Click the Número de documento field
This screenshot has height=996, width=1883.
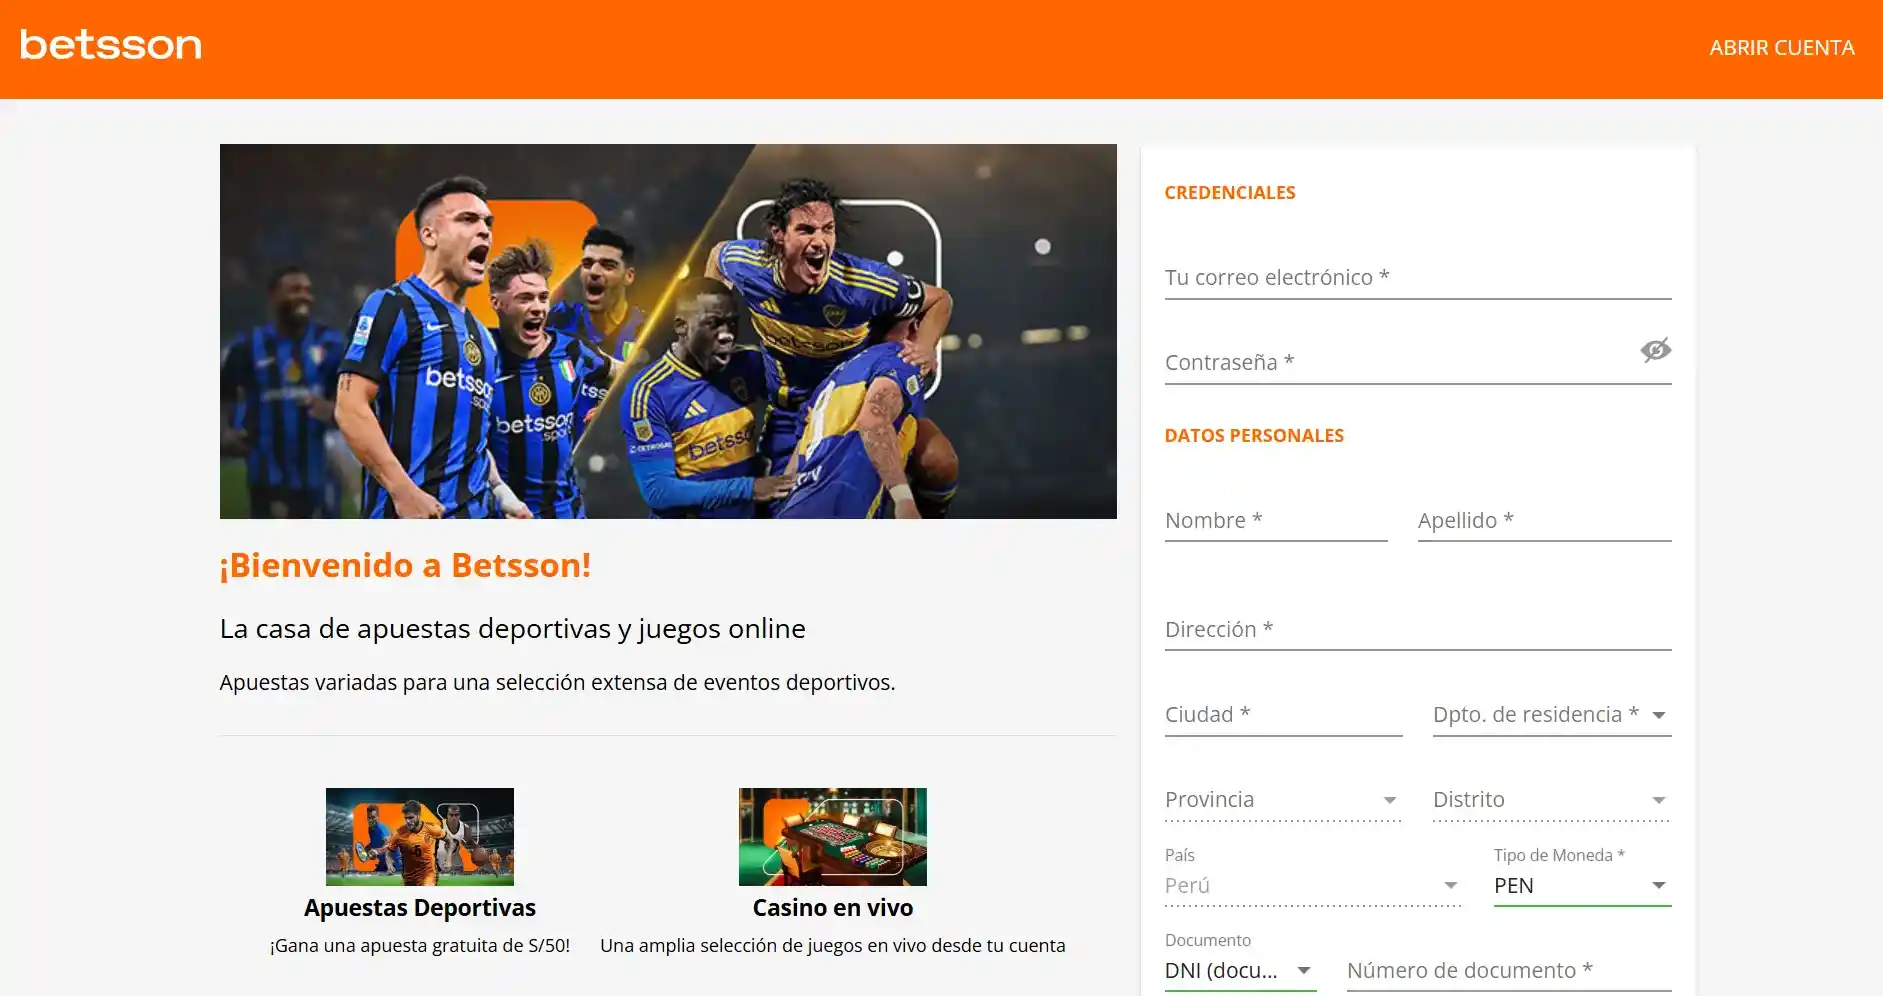[1509, 971]
